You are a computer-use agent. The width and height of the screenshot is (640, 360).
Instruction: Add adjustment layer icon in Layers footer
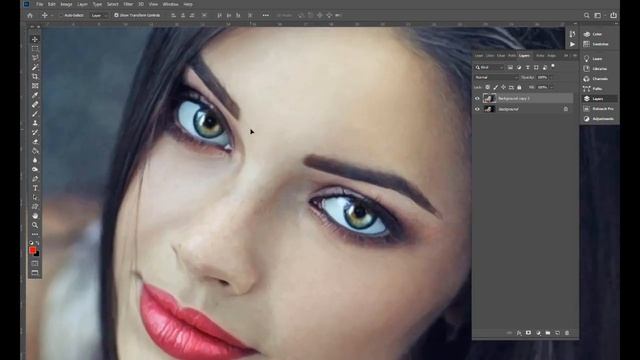click(x=538, y=333)
